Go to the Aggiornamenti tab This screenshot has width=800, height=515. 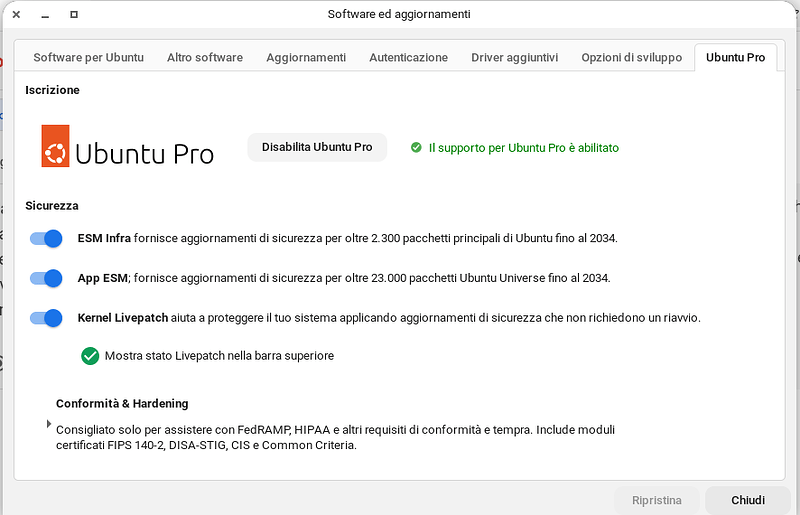pyautogui.click(x=306, y=58)
